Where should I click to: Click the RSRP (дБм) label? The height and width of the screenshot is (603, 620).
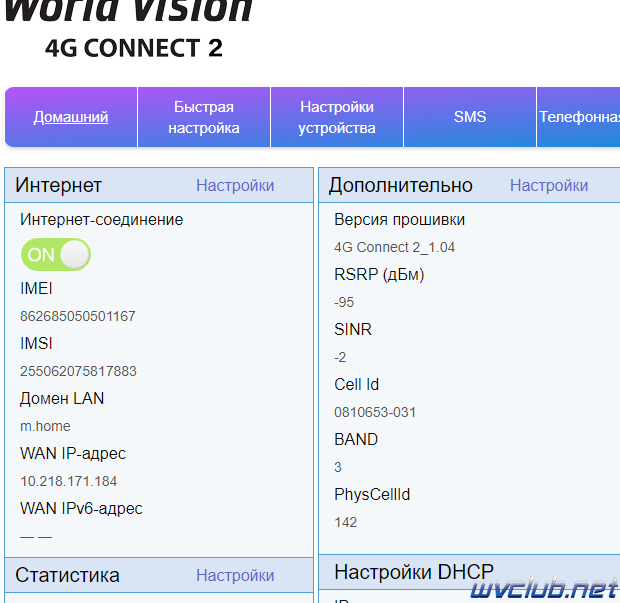point(379,275)
